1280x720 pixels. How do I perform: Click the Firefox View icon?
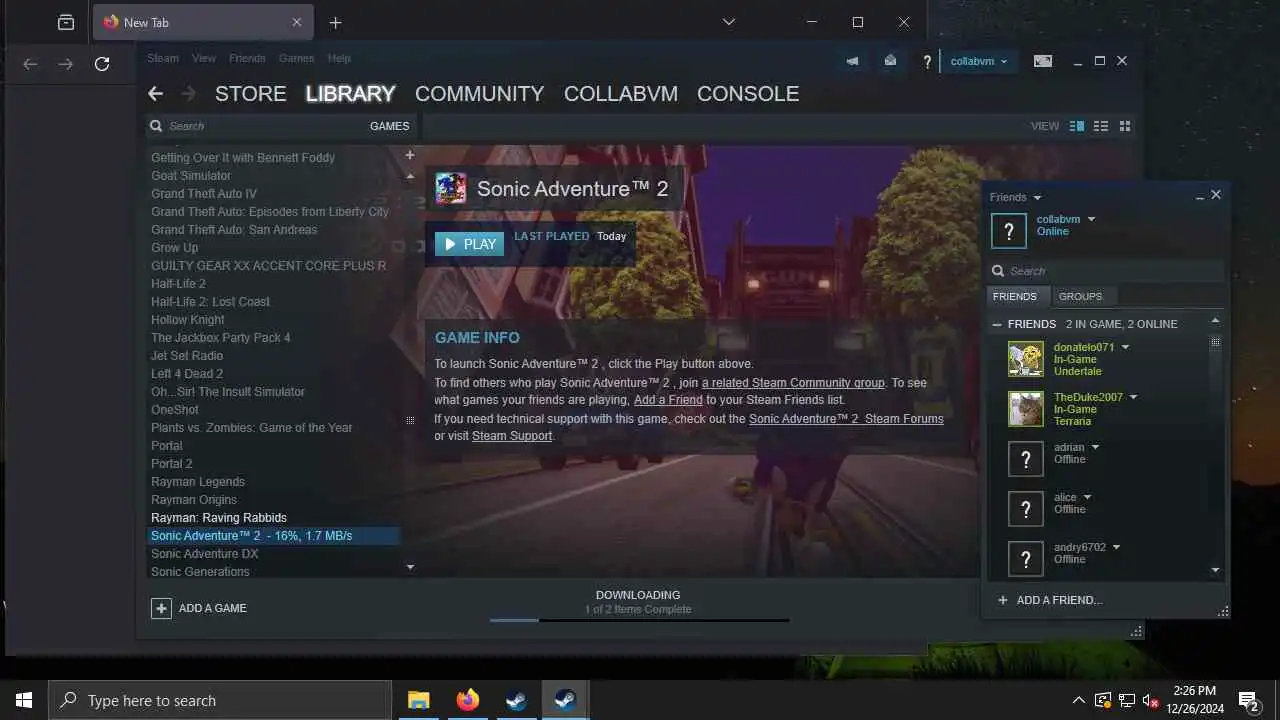(x=66, y=22)
